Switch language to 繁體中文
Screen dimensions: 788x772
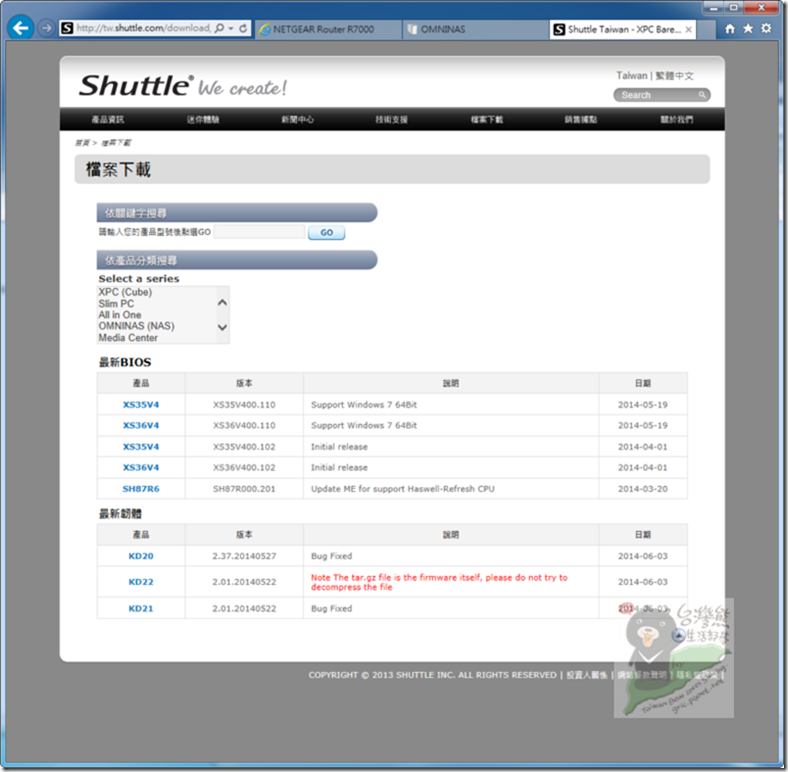pos(674,76)
